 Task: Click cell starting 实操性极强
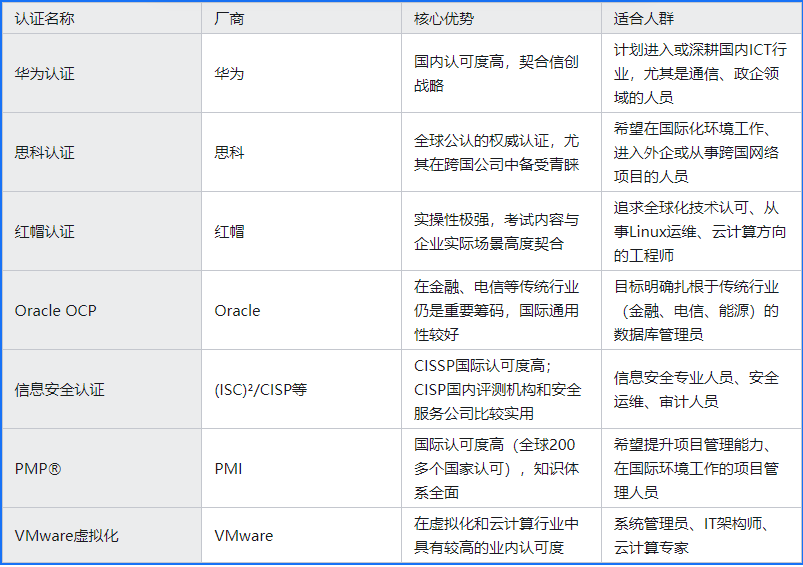tap(501, 231)
